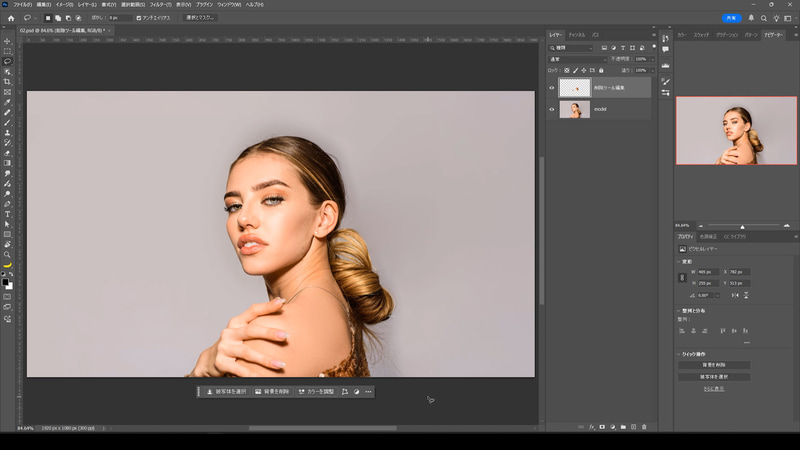Toggle the anti-alias checkbox
Screen dimensions: 800x450
139,18
